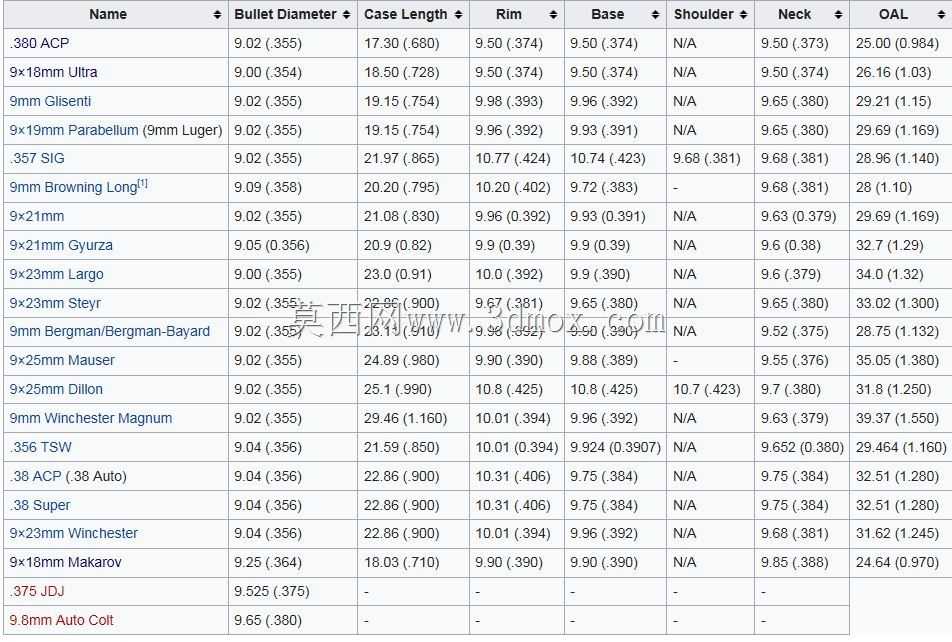Follow the [1] footnote reference
This screenshot has width=952, height=642.
coord(143,183)
